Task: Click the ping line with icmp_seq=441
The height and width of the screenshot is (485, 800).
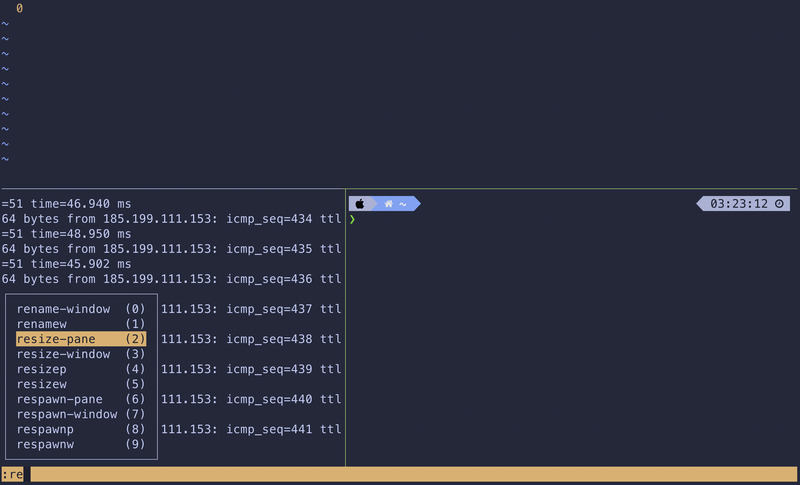Action: tap(251, 429)
